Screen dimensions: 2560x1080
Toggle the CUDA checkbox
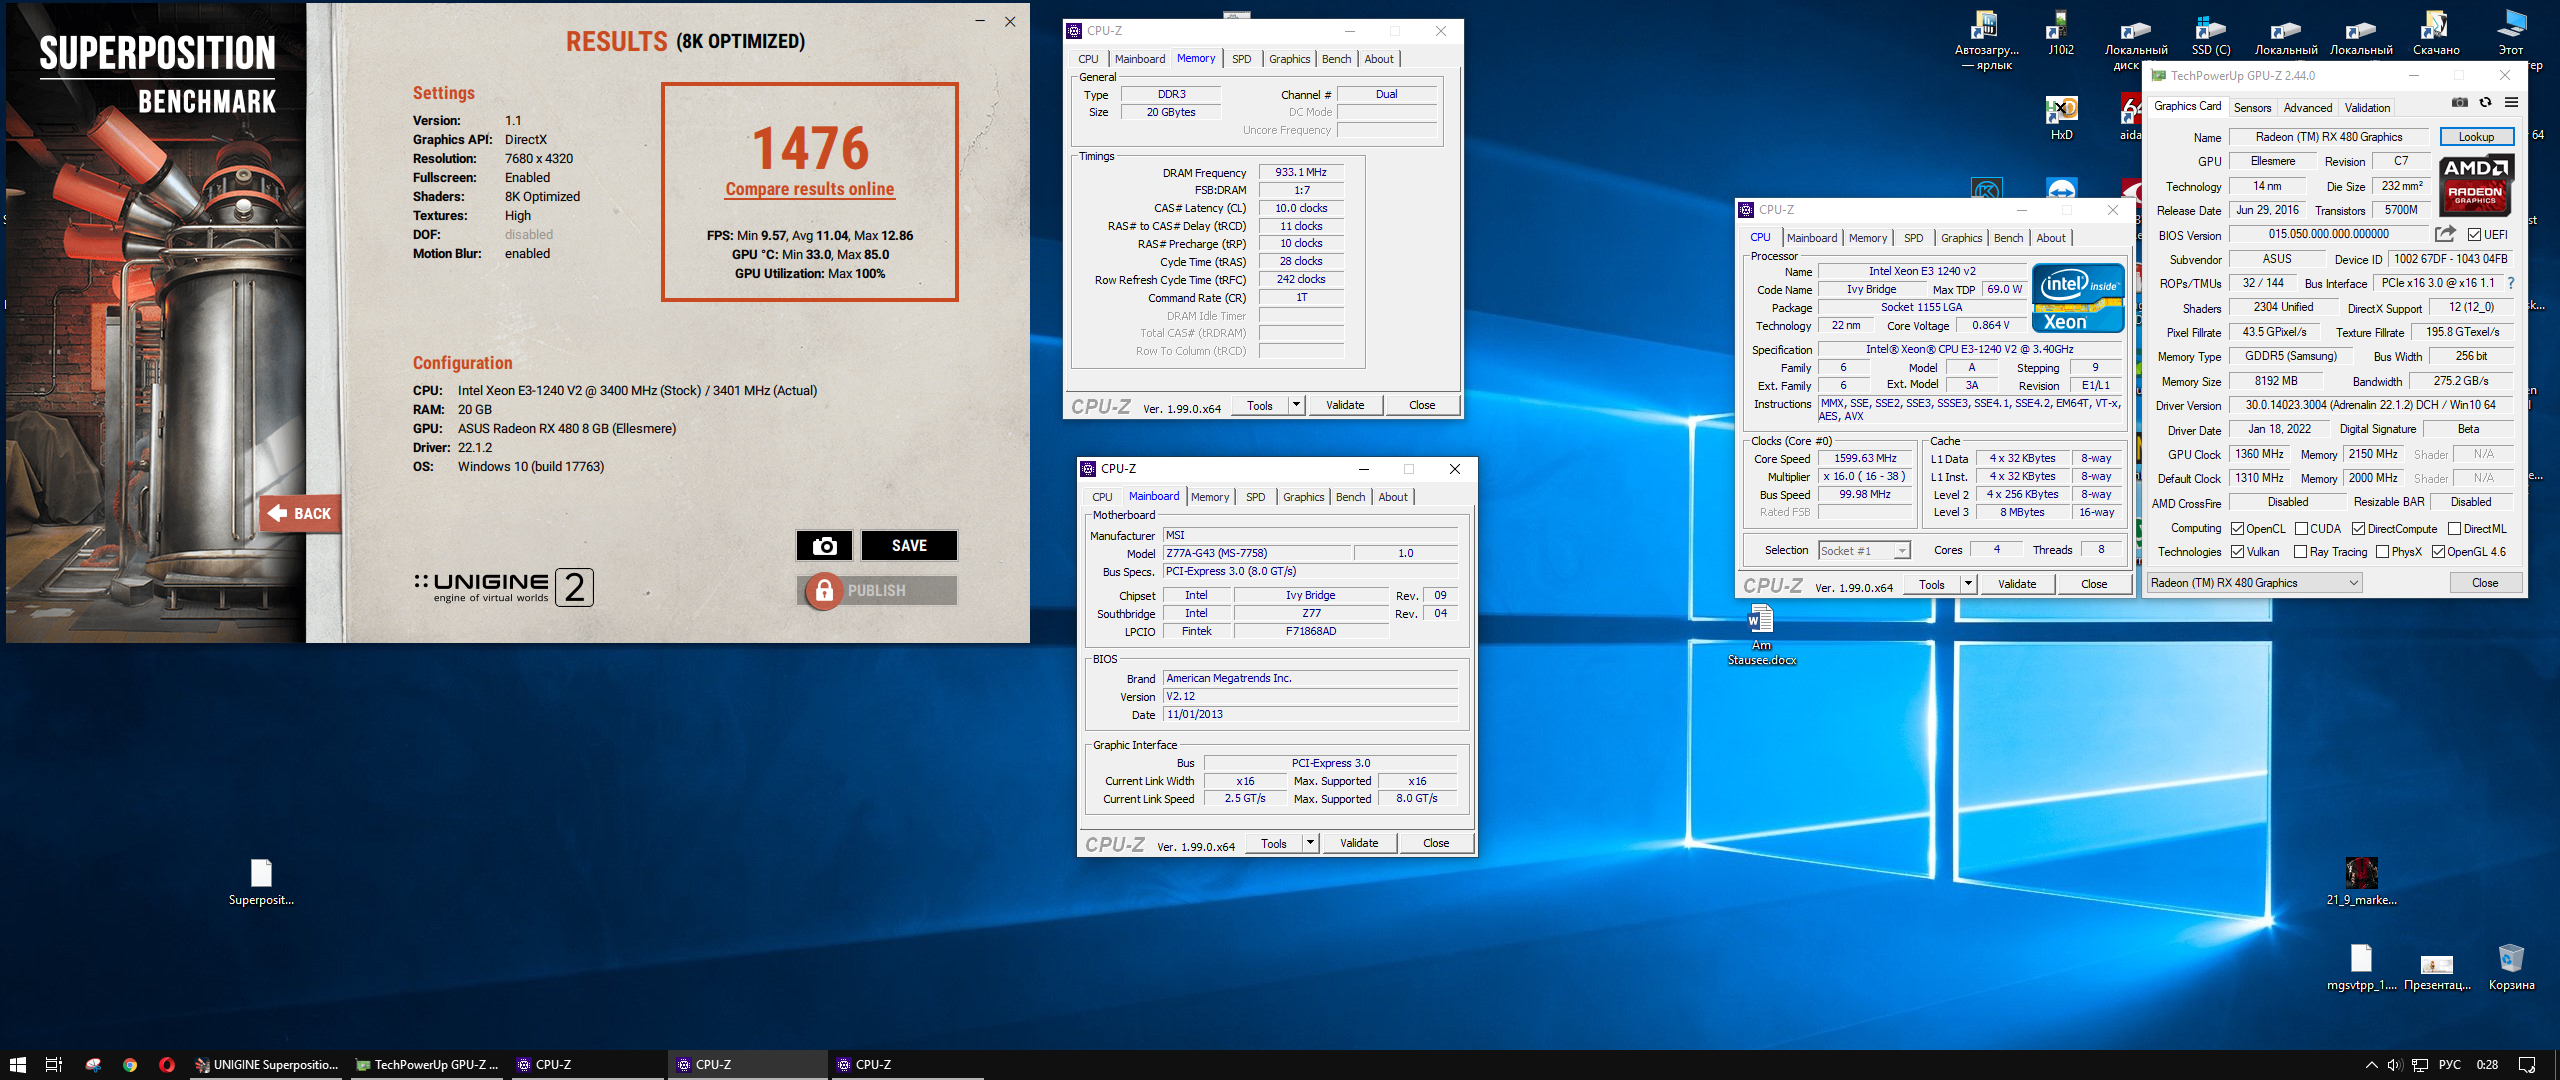[x=2301, y=529]
